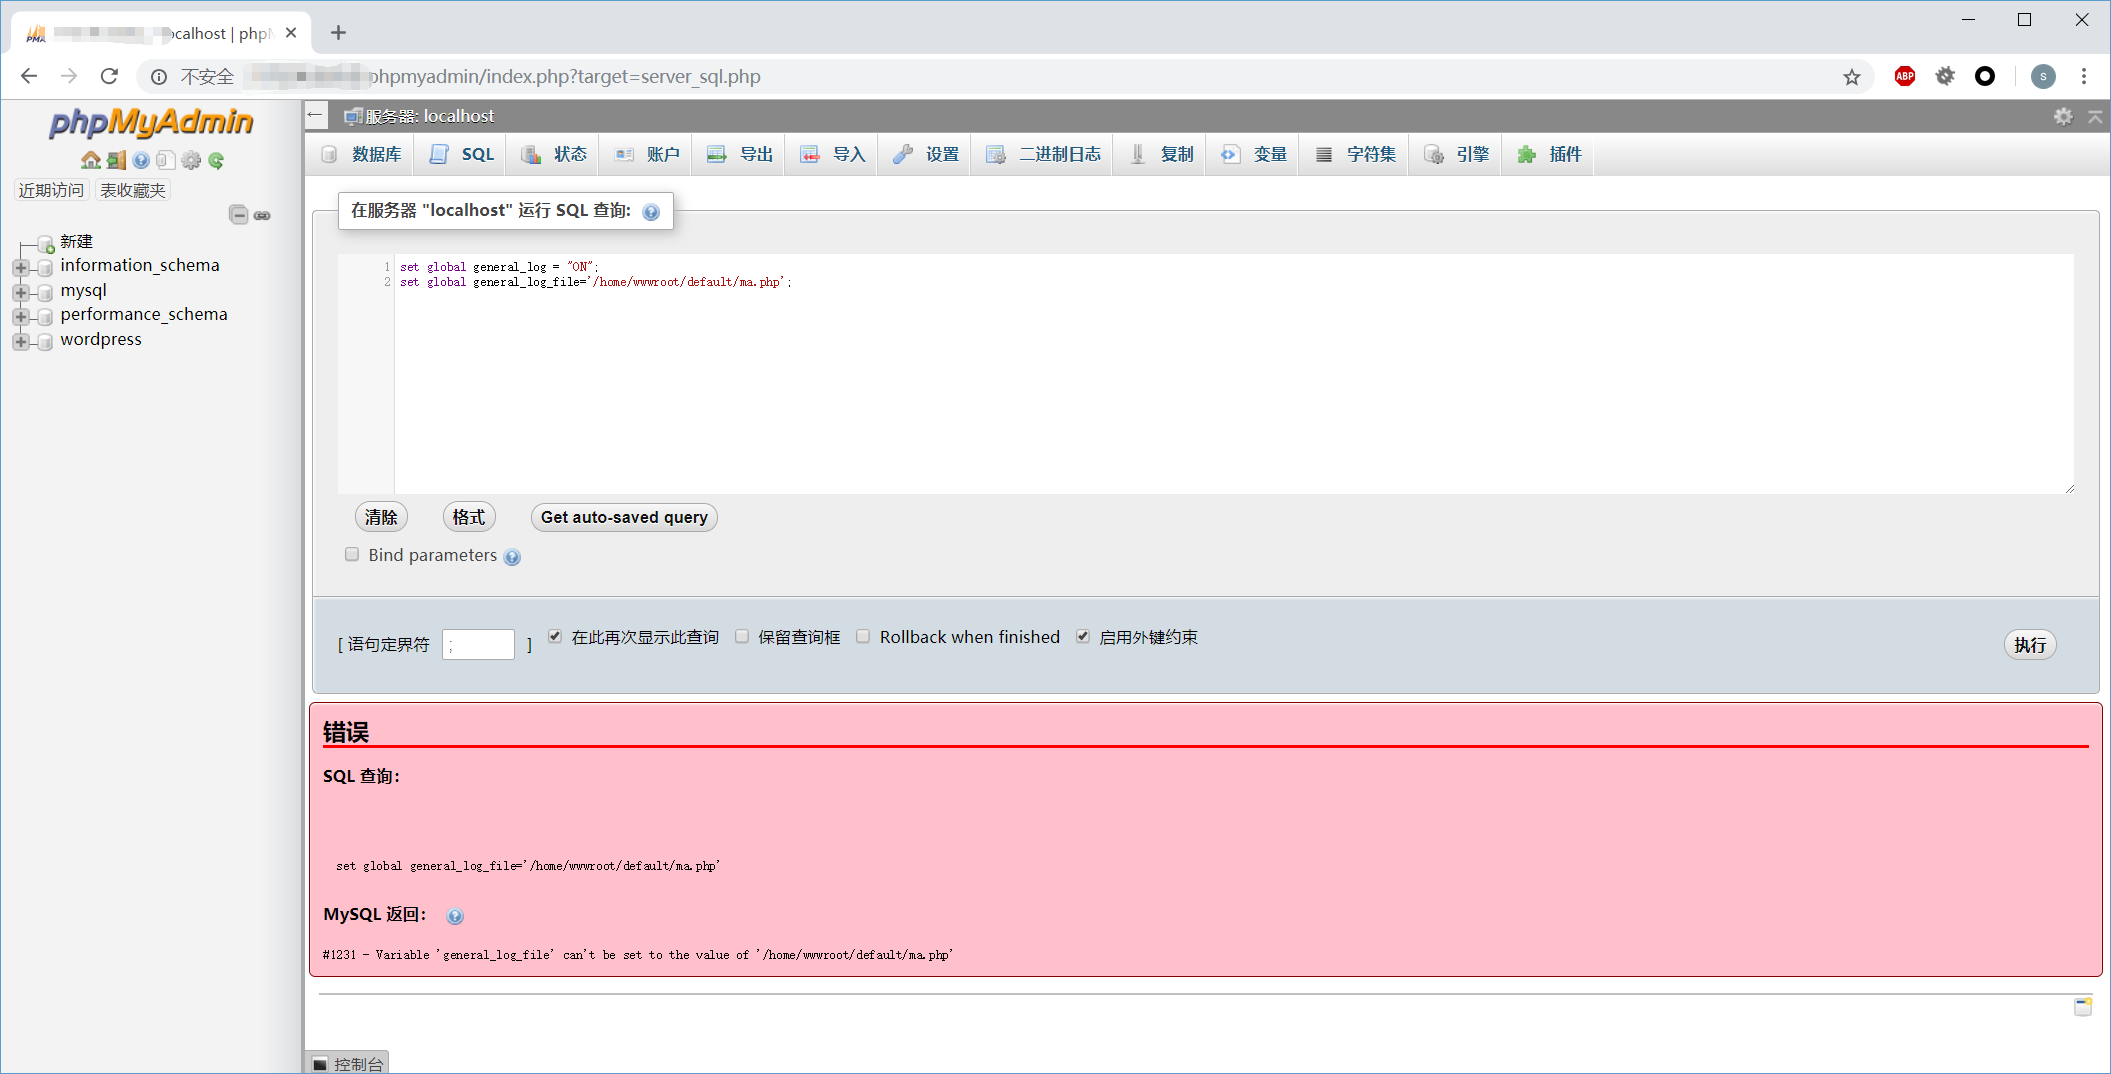
Task: Click the 语句定界符 delimiter input field
Action: (478, 645)
